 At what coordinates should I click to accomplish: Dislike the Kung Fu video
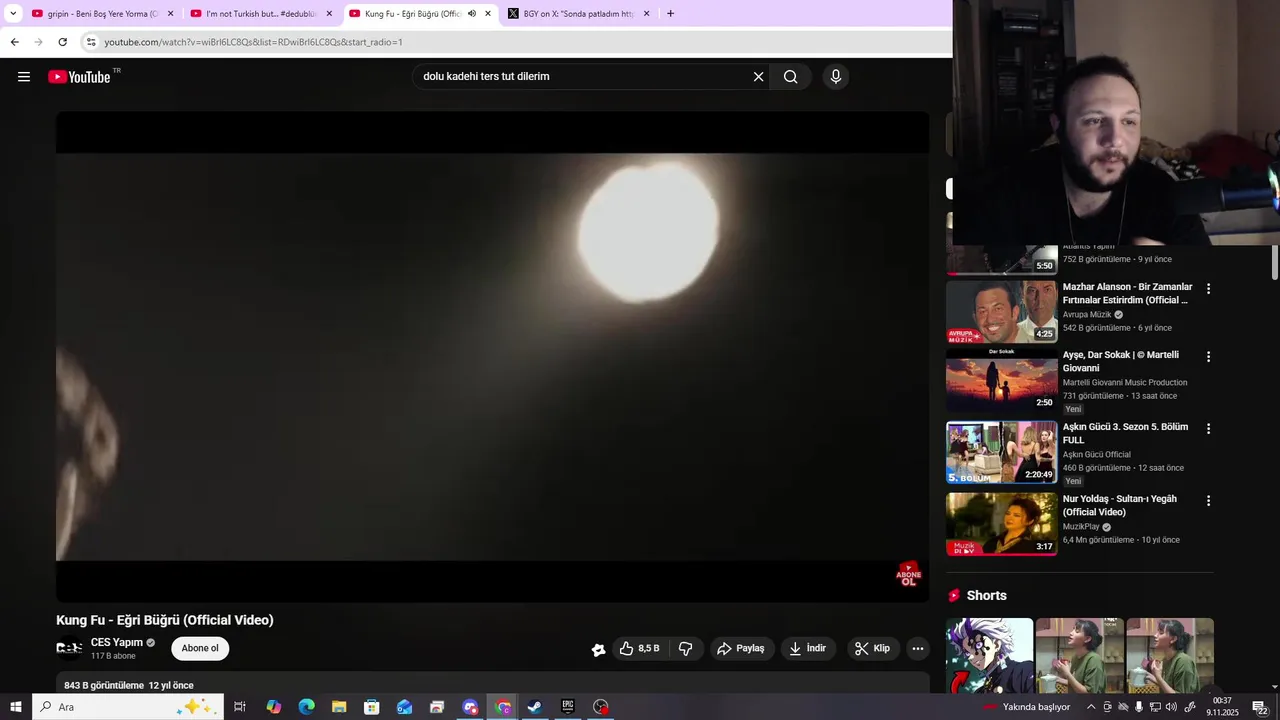pos(686,649)
